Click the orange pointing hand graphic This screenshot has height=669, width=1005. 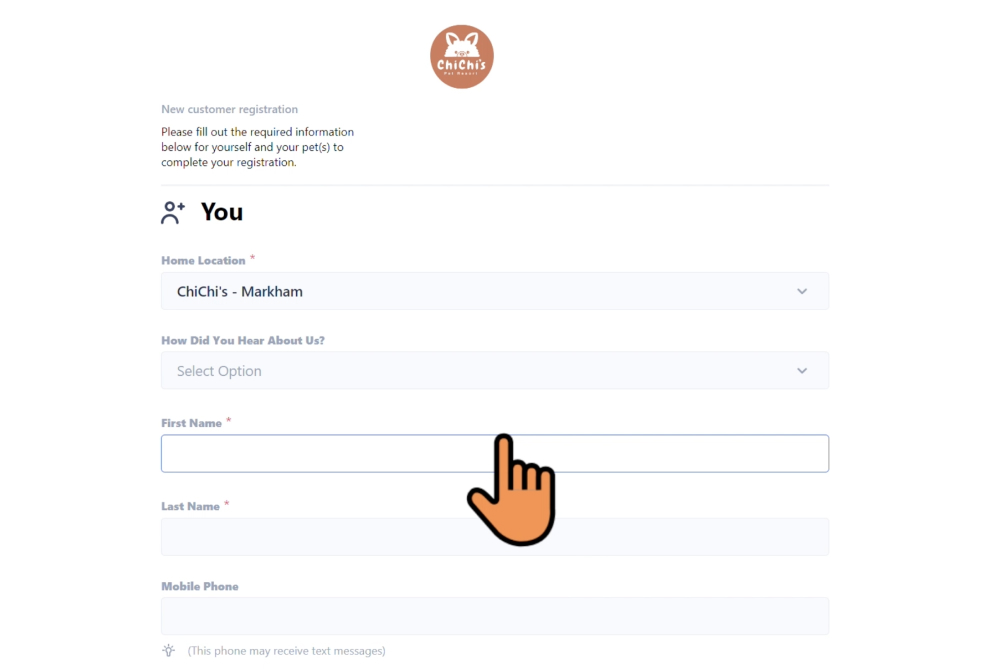(511, 492)
